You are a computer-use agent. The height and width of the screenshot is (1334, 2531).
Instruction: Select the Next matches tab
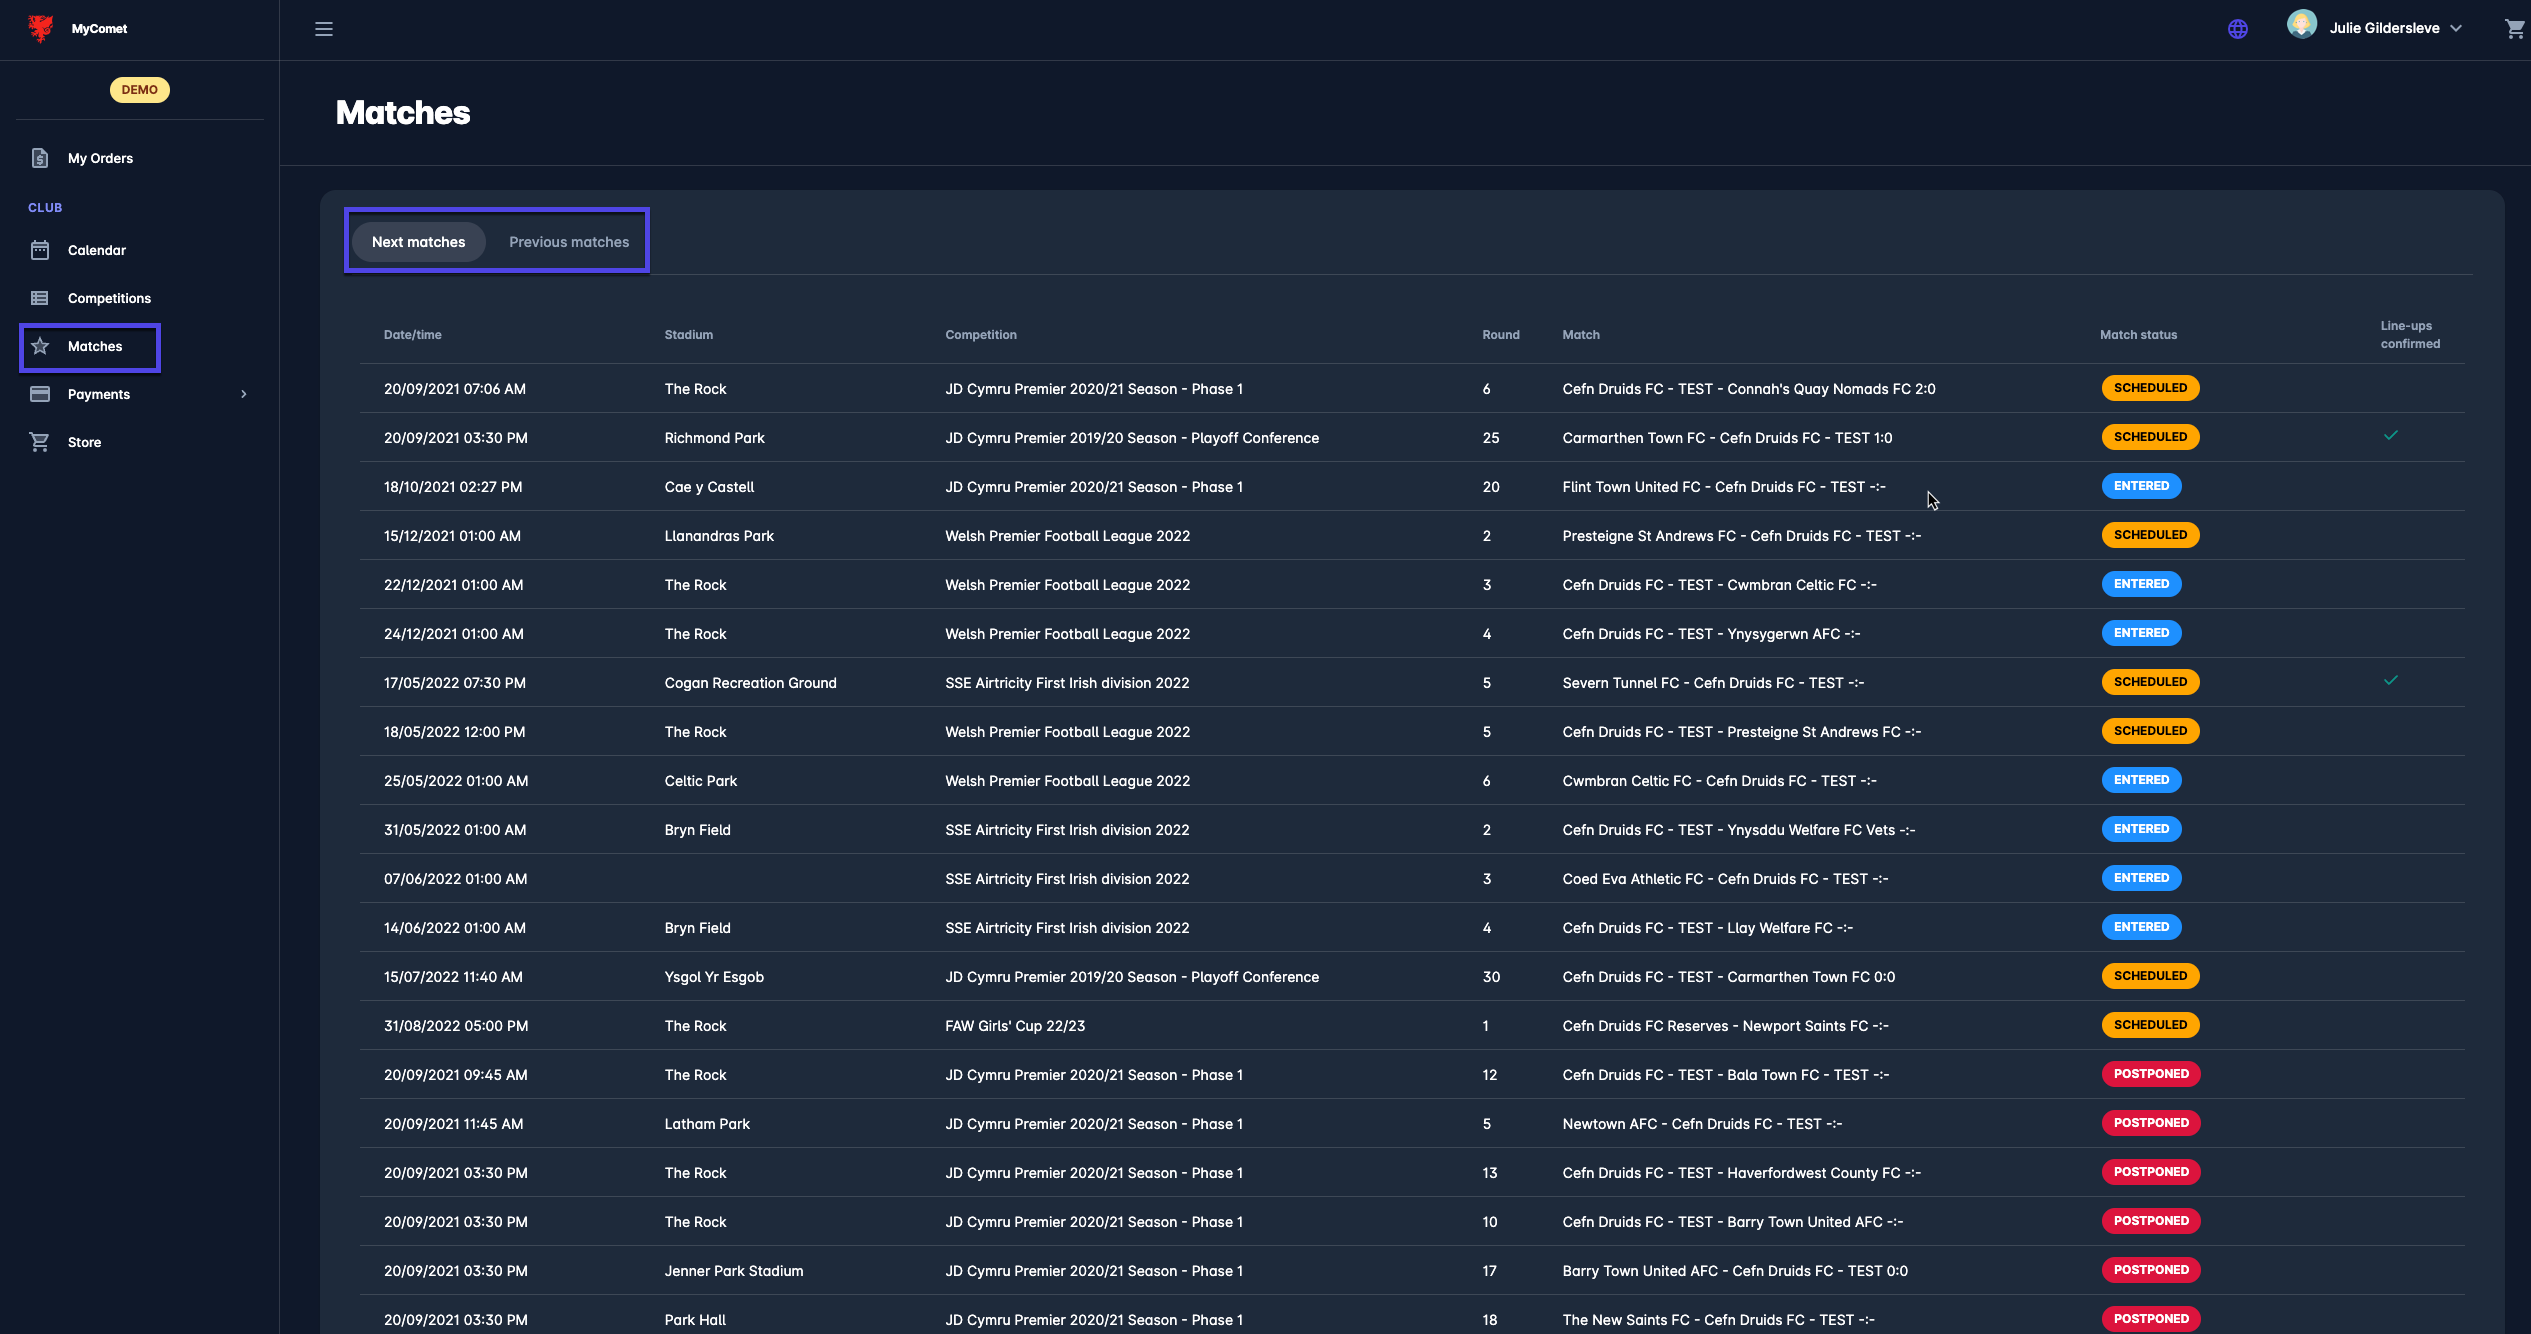(x=418, y=242)
